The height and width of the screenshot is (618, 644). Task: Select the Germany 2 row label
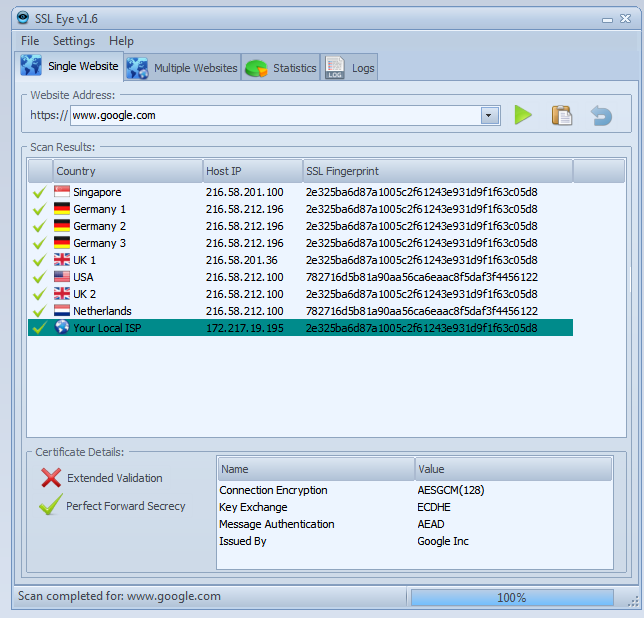[x=99, y=226]
